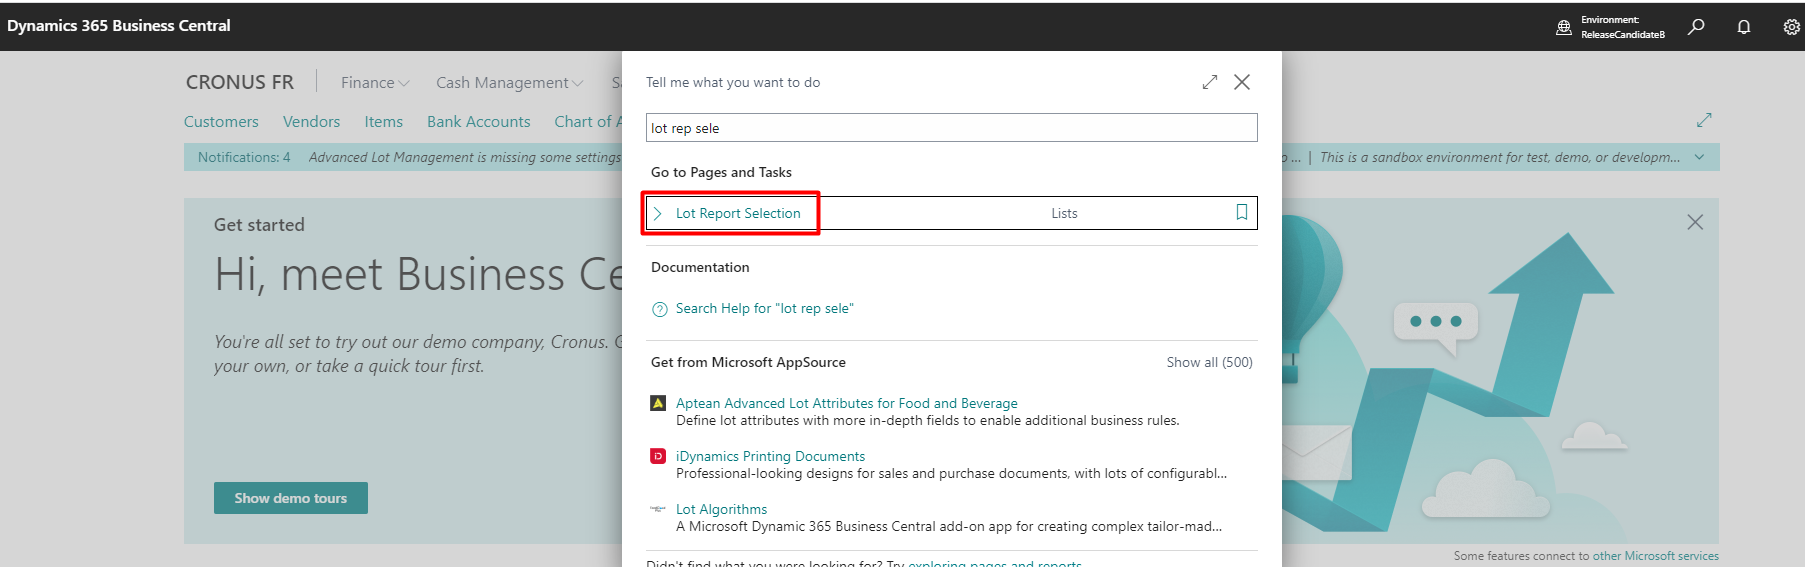Expand the Finance menu dropdown

[375, 83]
